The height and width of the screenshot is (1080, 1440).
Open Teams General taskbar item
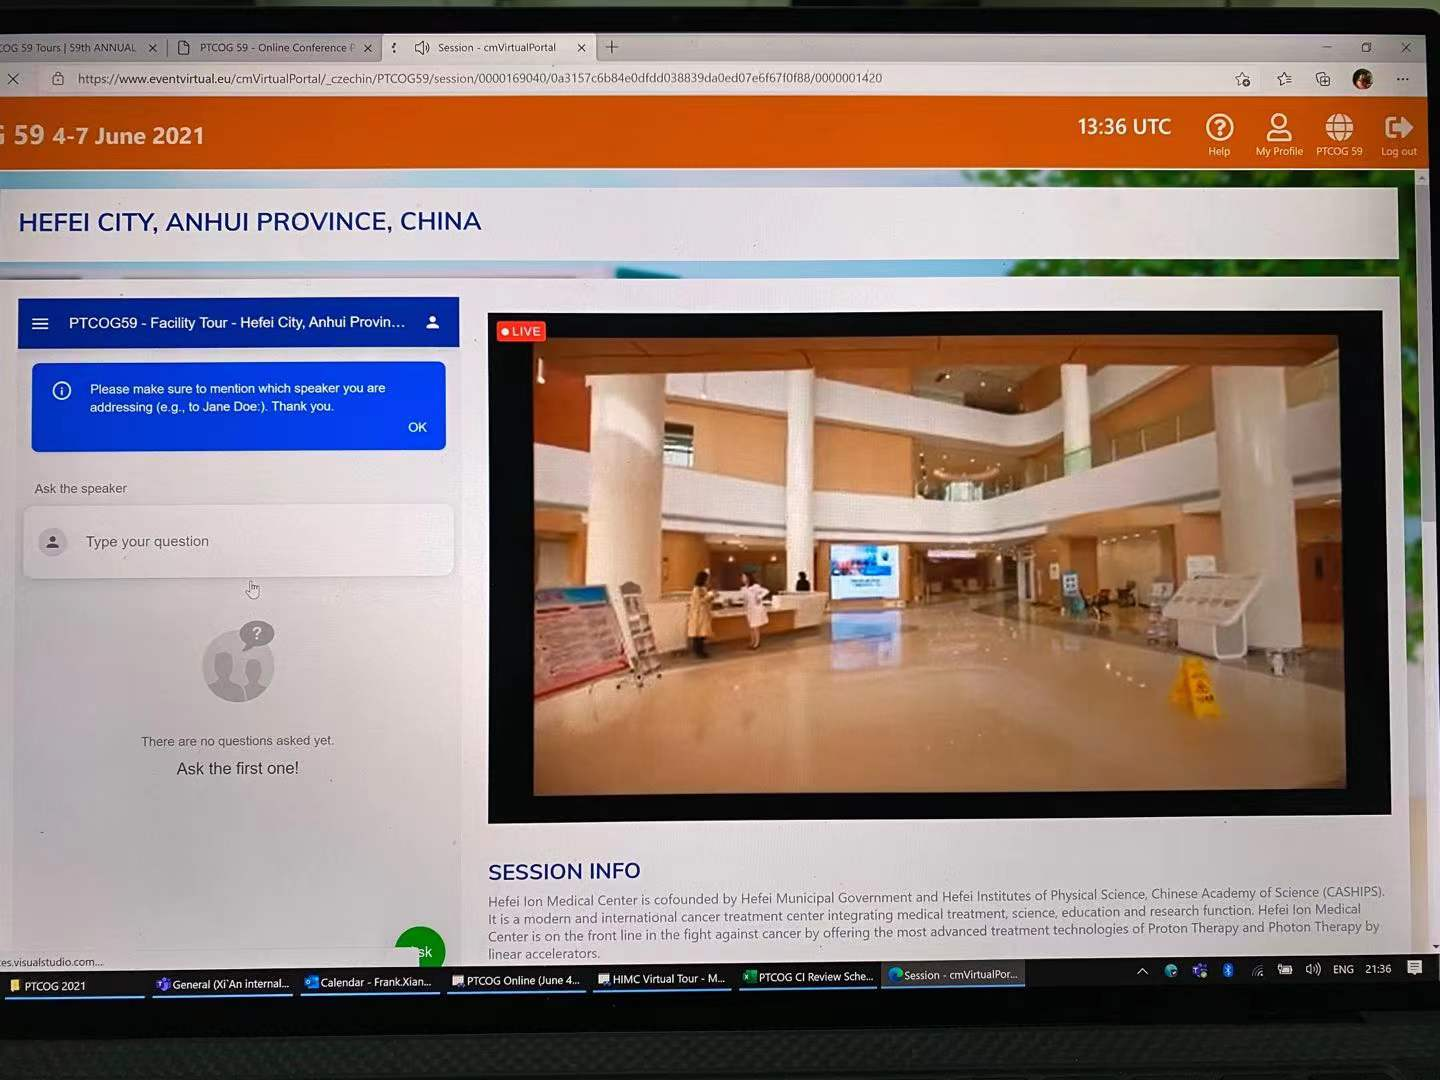[222, 984]
